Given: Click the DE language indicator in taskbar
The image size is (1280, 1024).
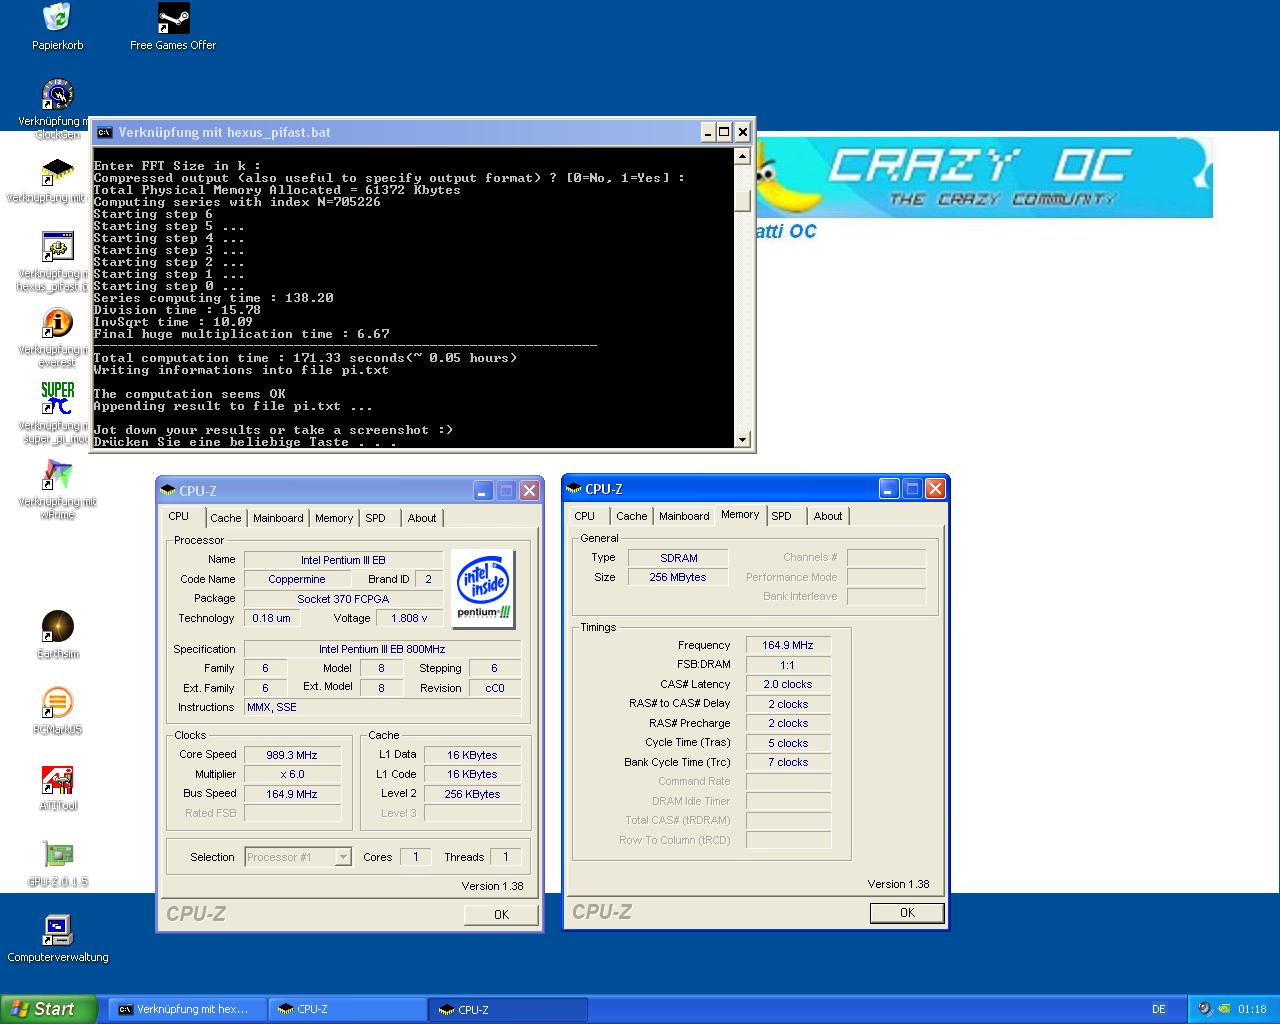Looking at the screenshot, I should (x=1159, y=1009).
